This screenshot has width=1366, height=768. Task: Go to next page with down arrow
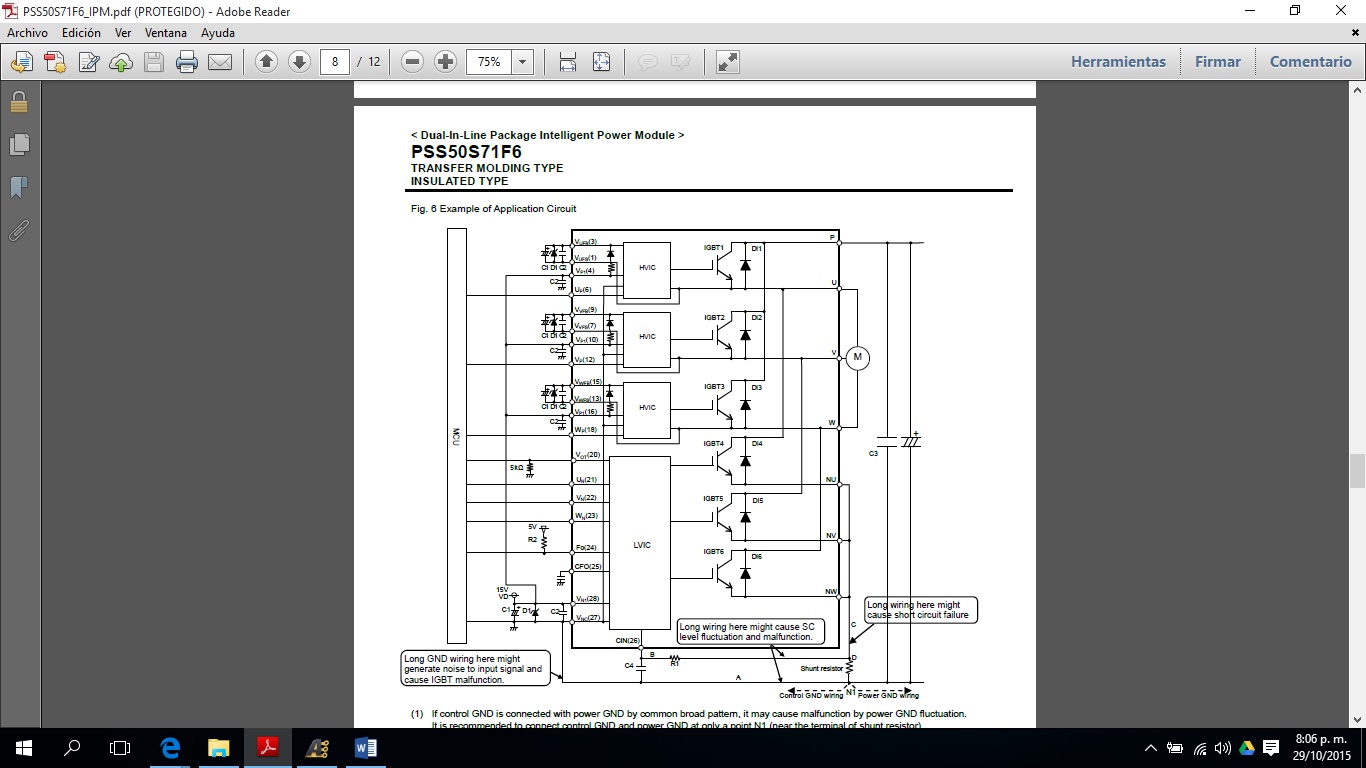pos(299,62)
